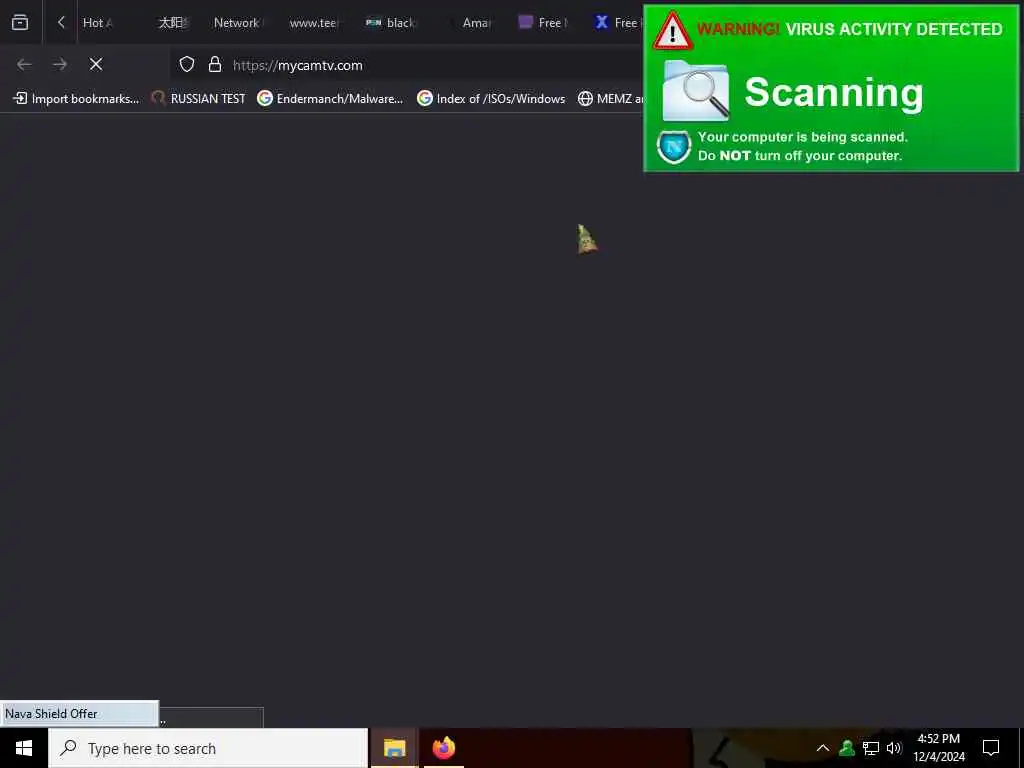This screenshot has height=768, width=1024.
Task: Go forward with the forward arrow
Action: click(x=60, y=64)
